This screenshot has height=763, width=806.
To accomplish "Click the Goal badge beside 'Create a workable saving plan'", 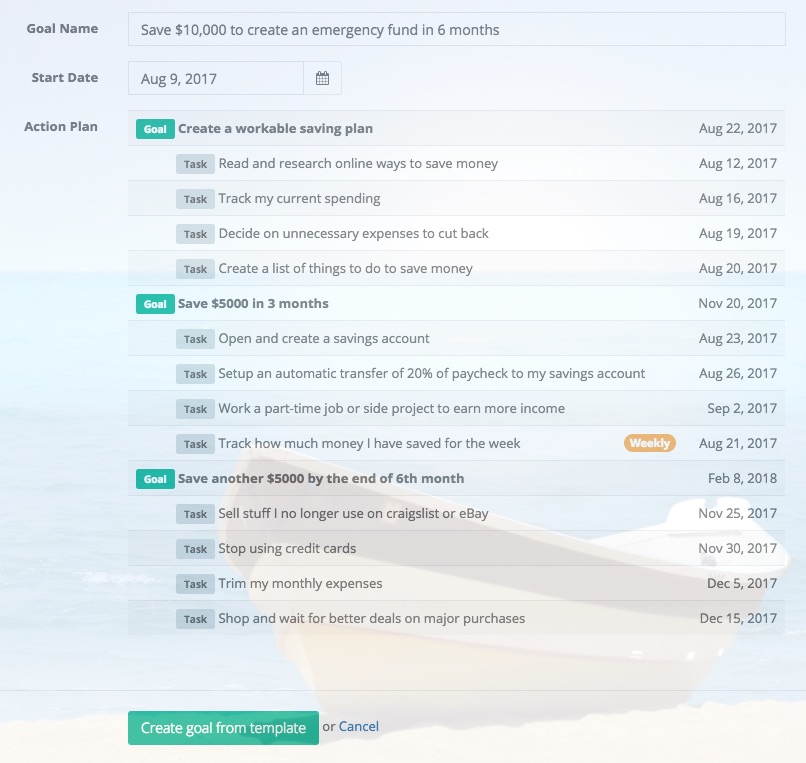I will [x=155, y=129].
